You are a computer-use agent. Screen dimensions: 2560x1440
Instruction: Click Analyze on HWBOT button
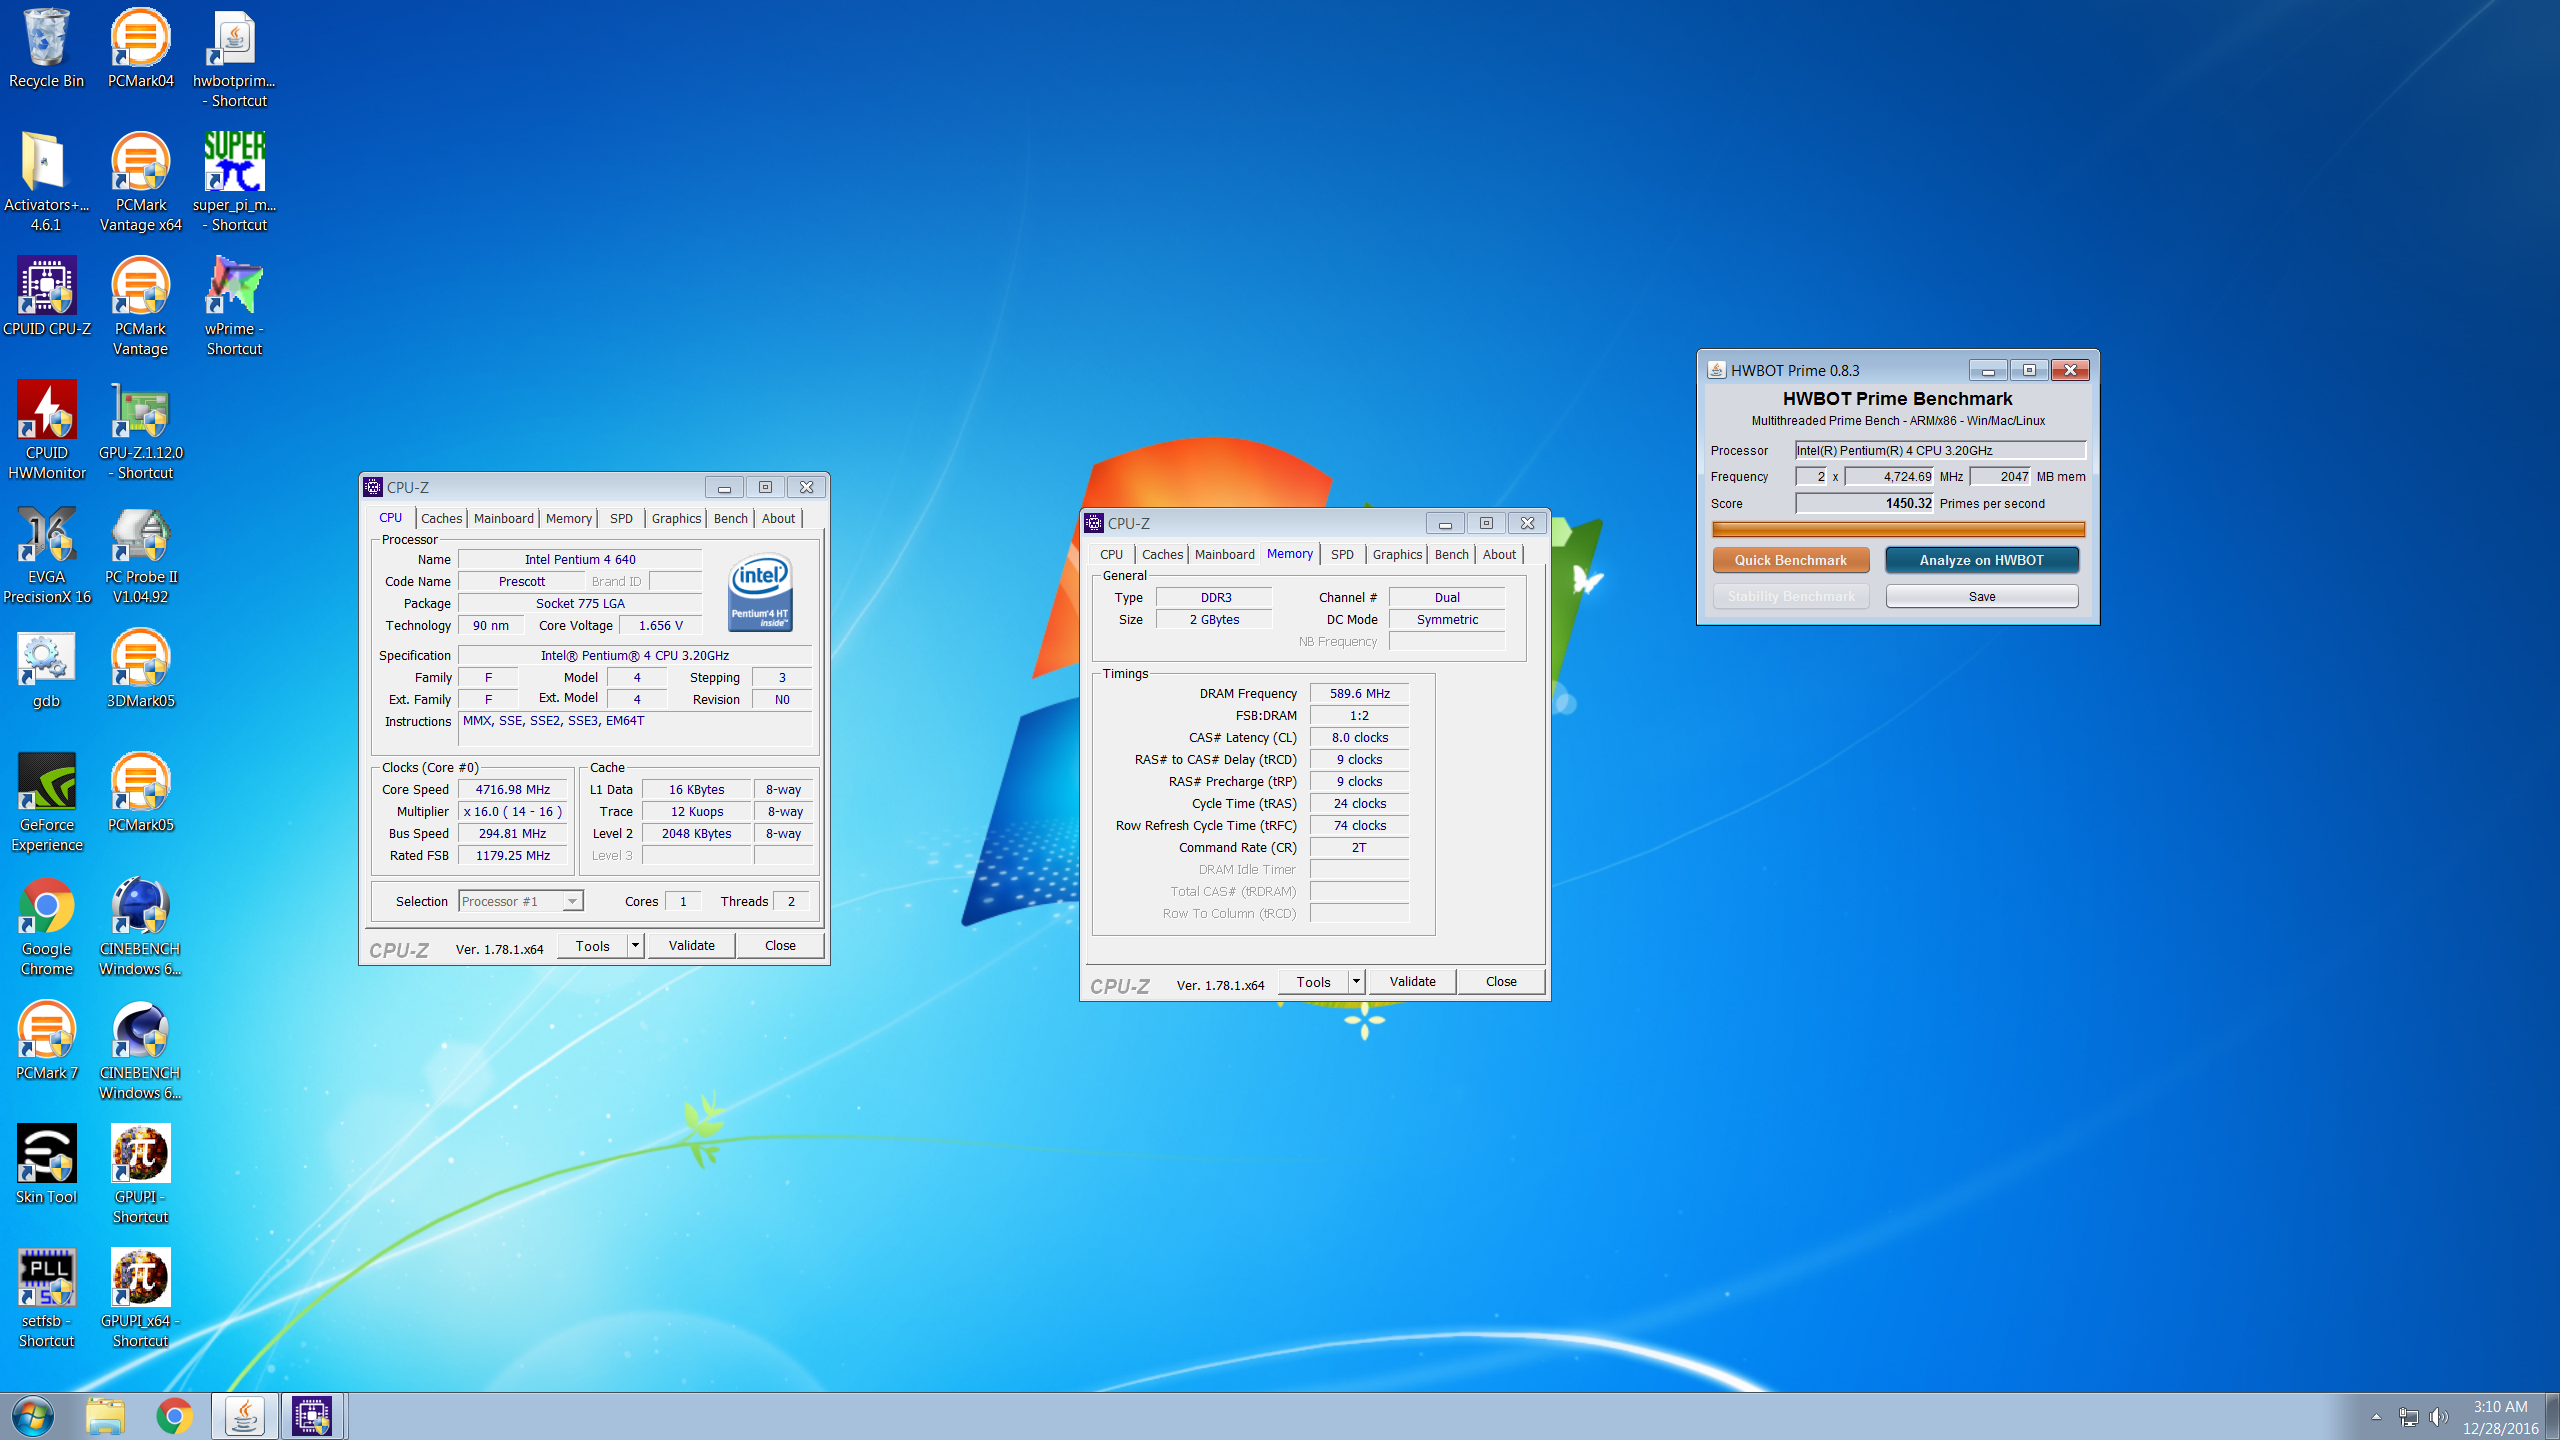(x=1981, y=560)
